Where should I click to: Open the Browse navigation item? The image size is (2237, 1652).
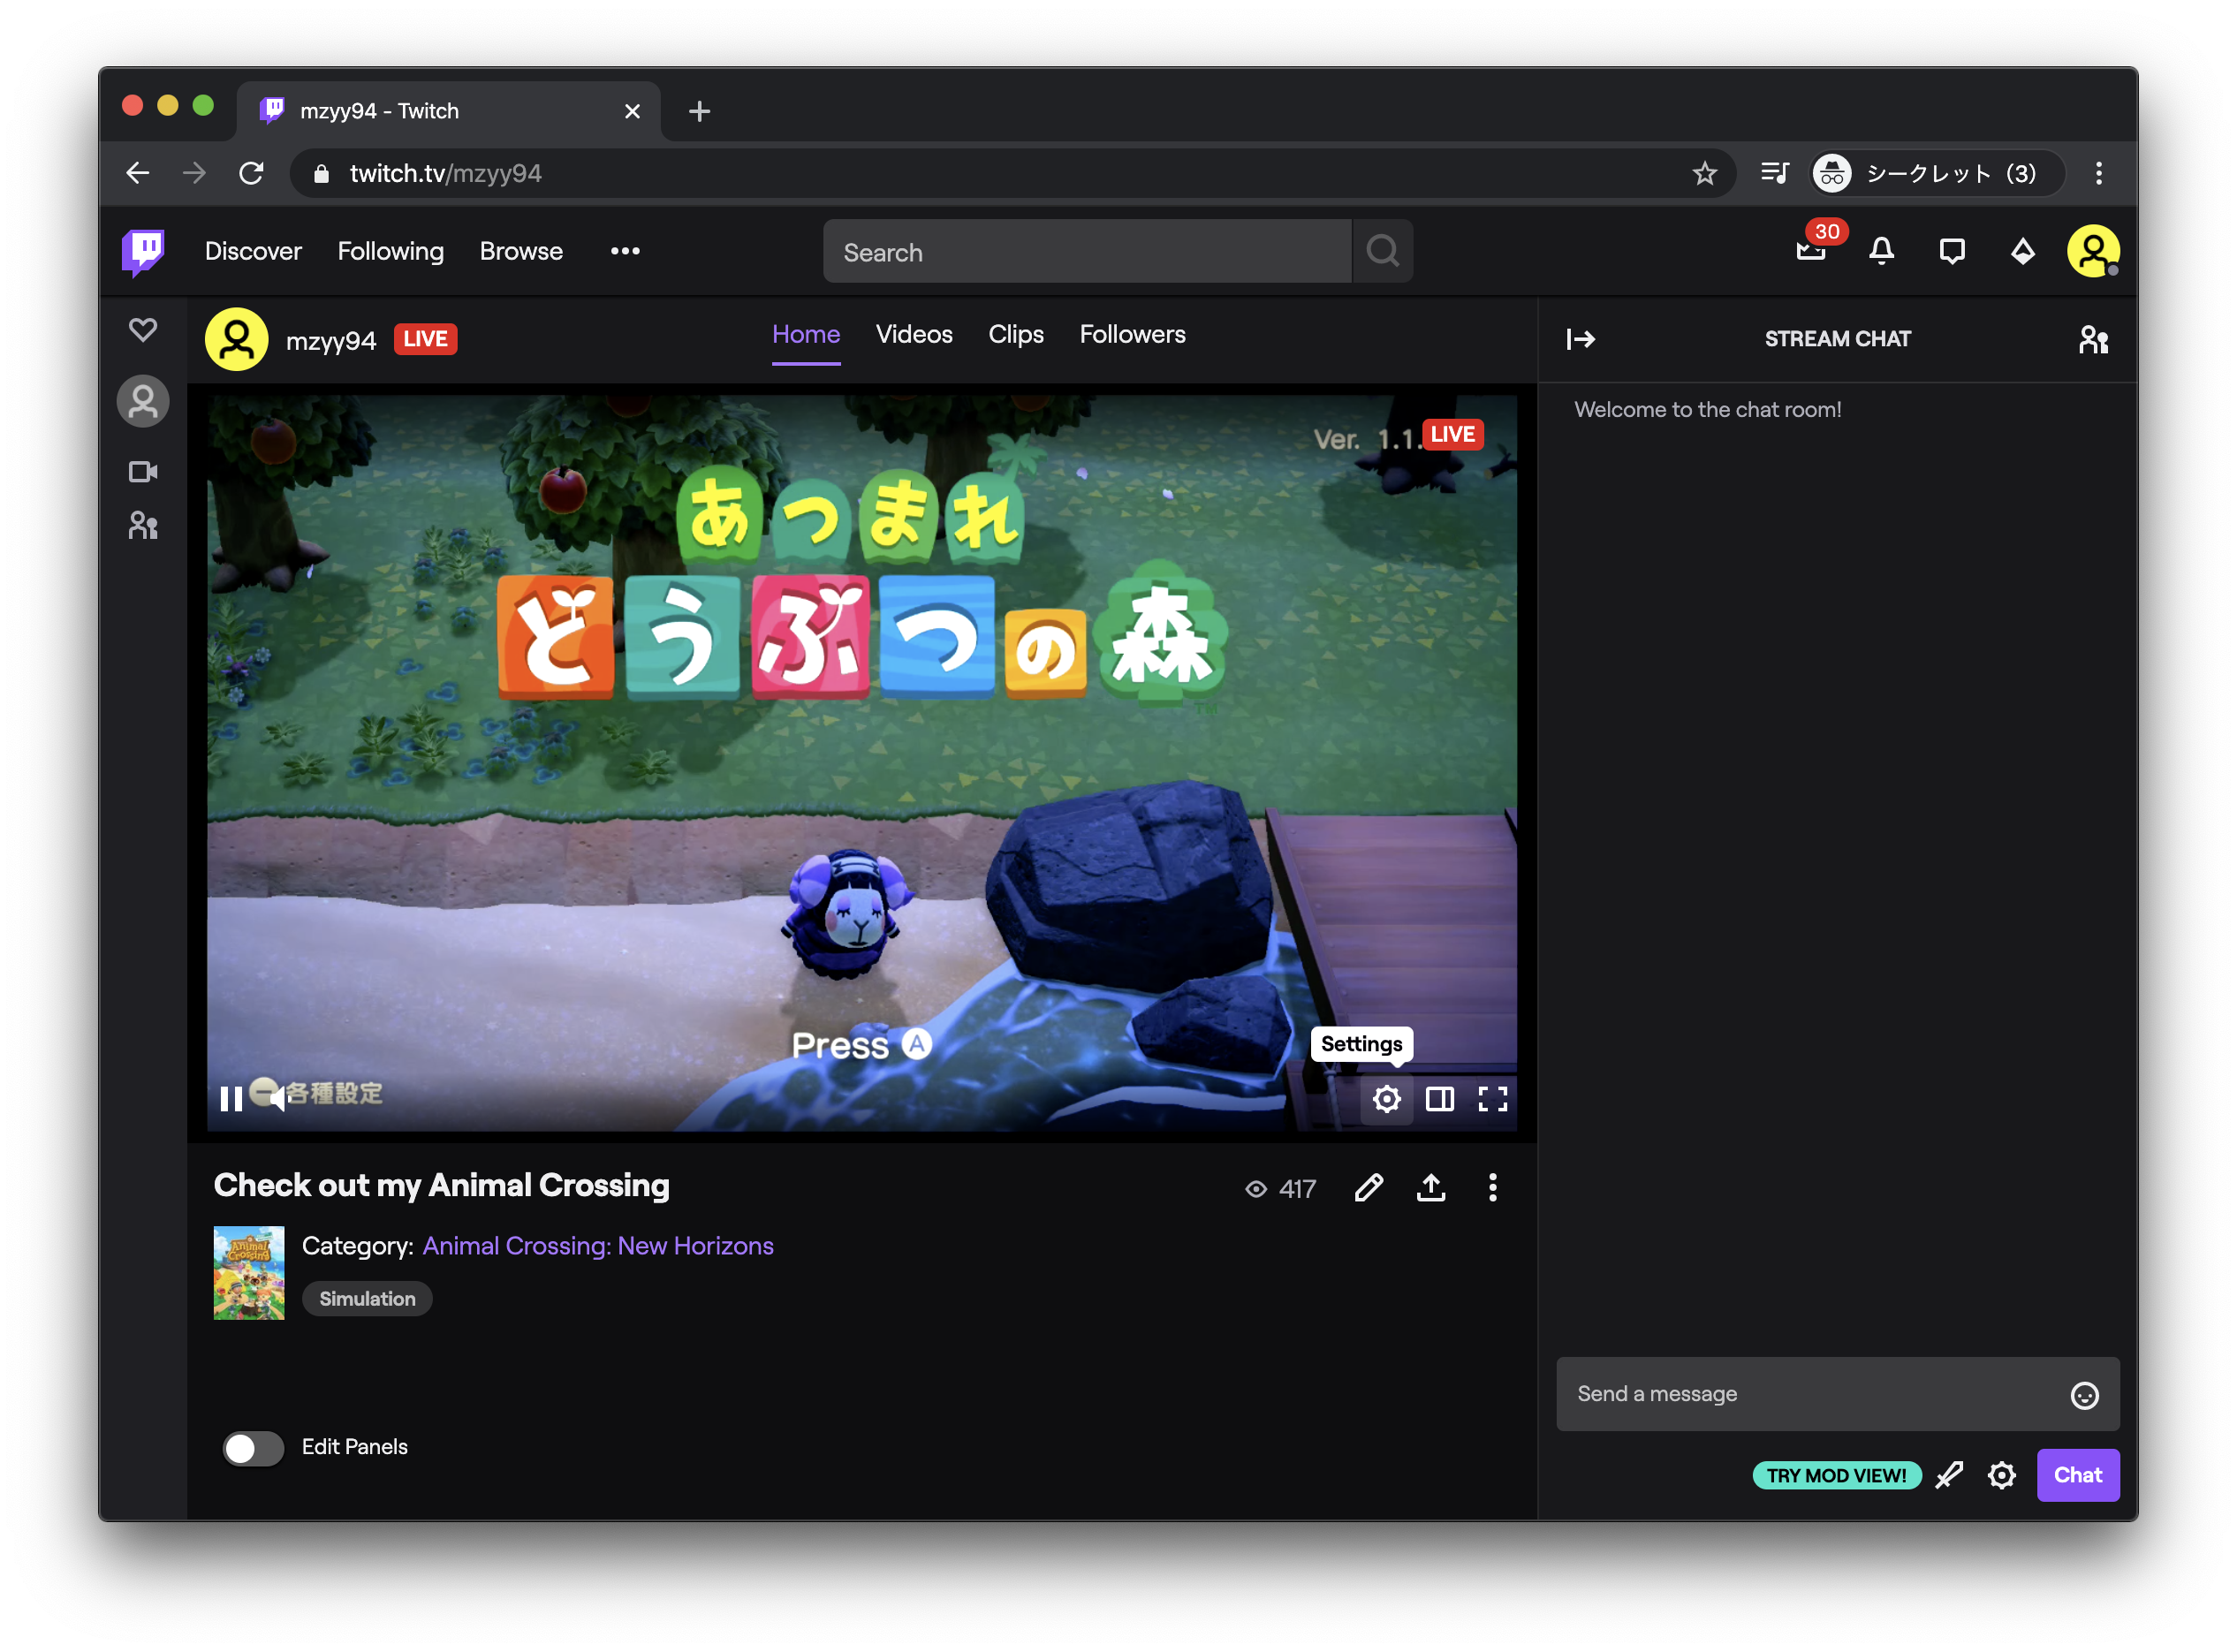(521, 251)
